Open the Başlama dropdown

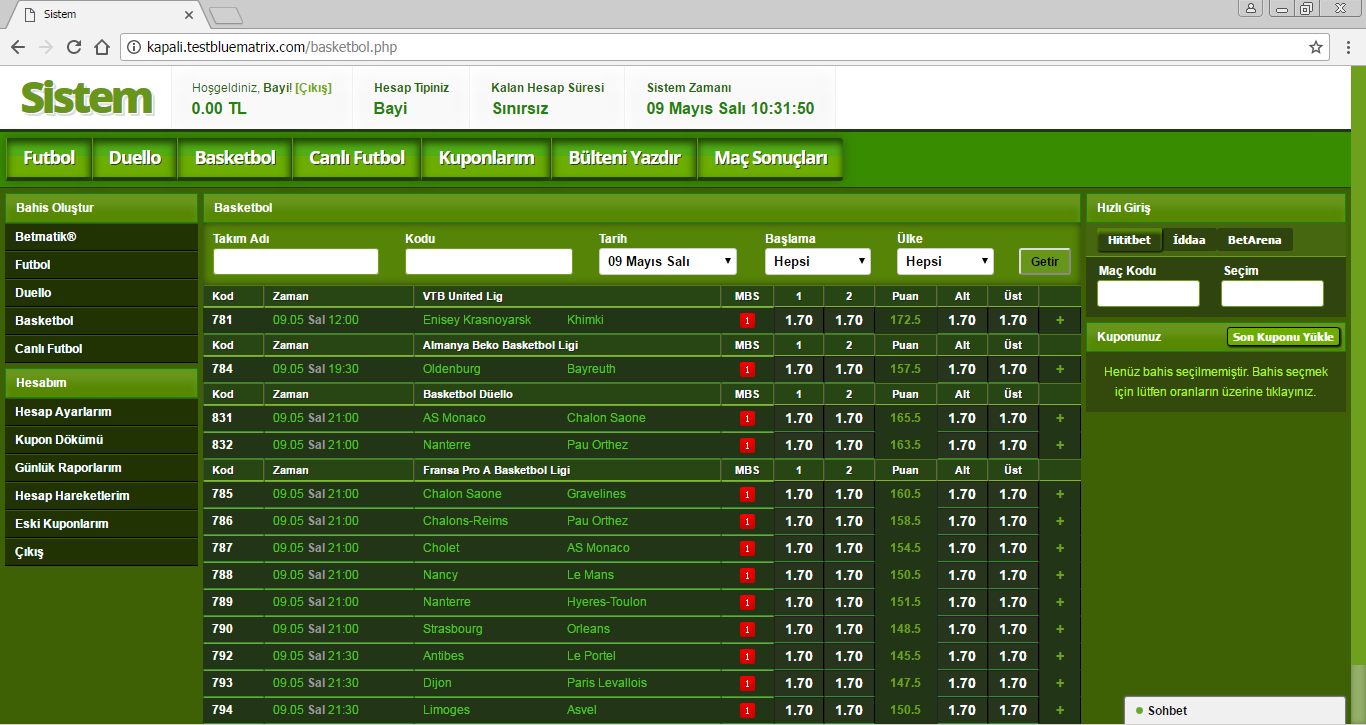click(818, 261)
